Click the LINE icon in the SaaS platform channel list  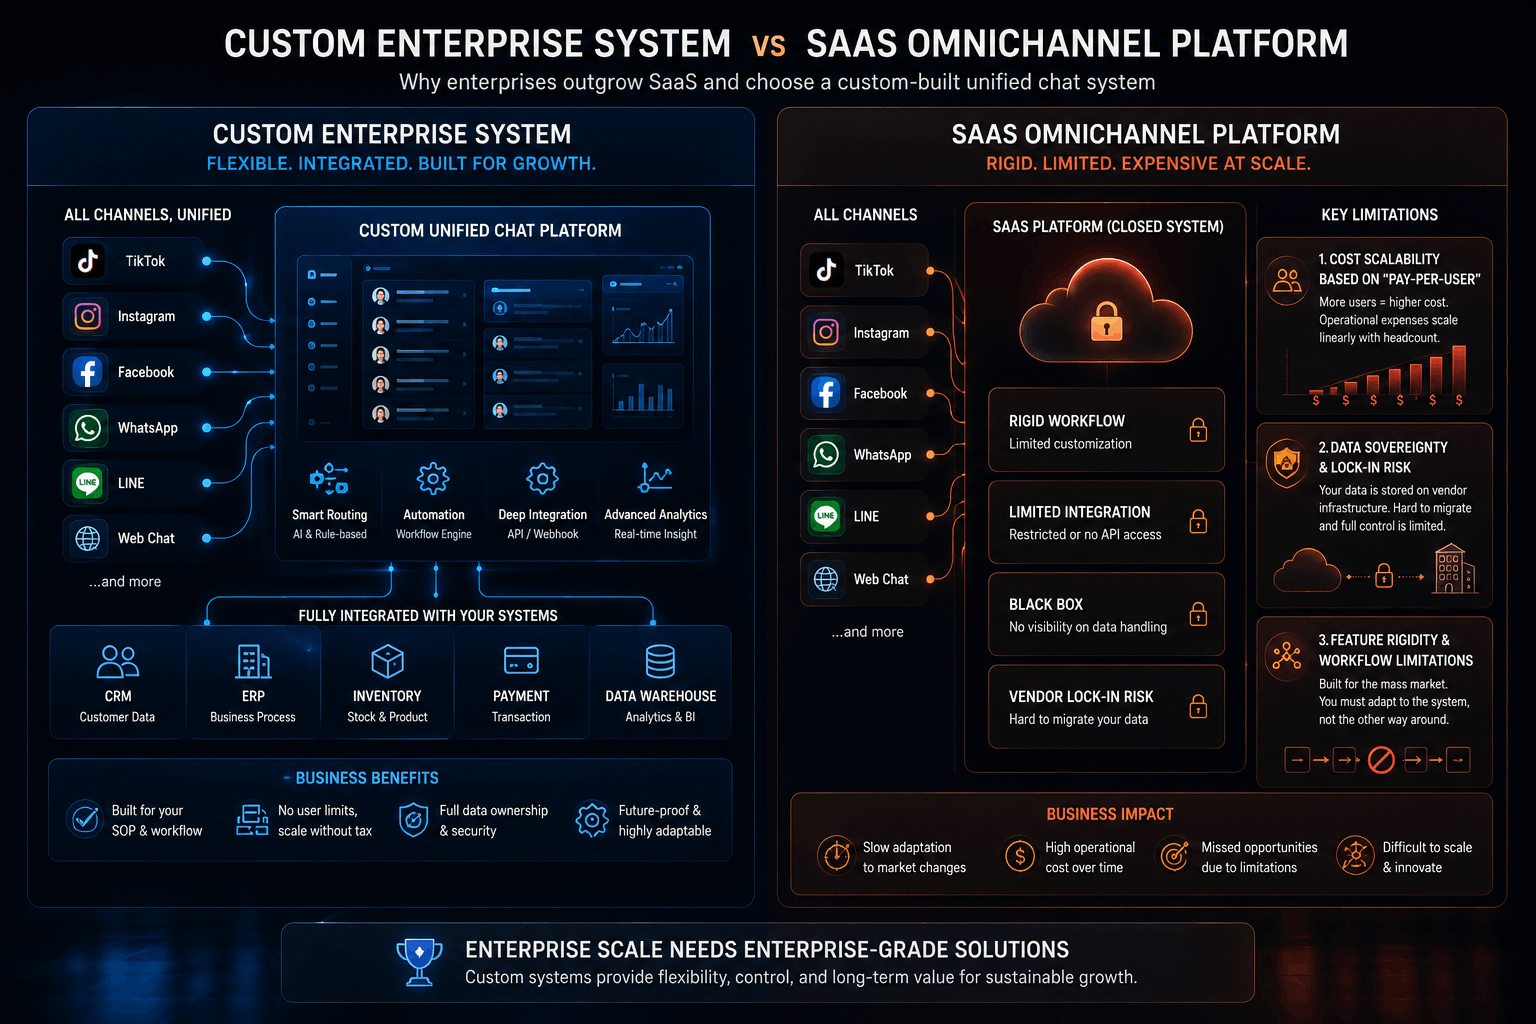coord(826,516)
